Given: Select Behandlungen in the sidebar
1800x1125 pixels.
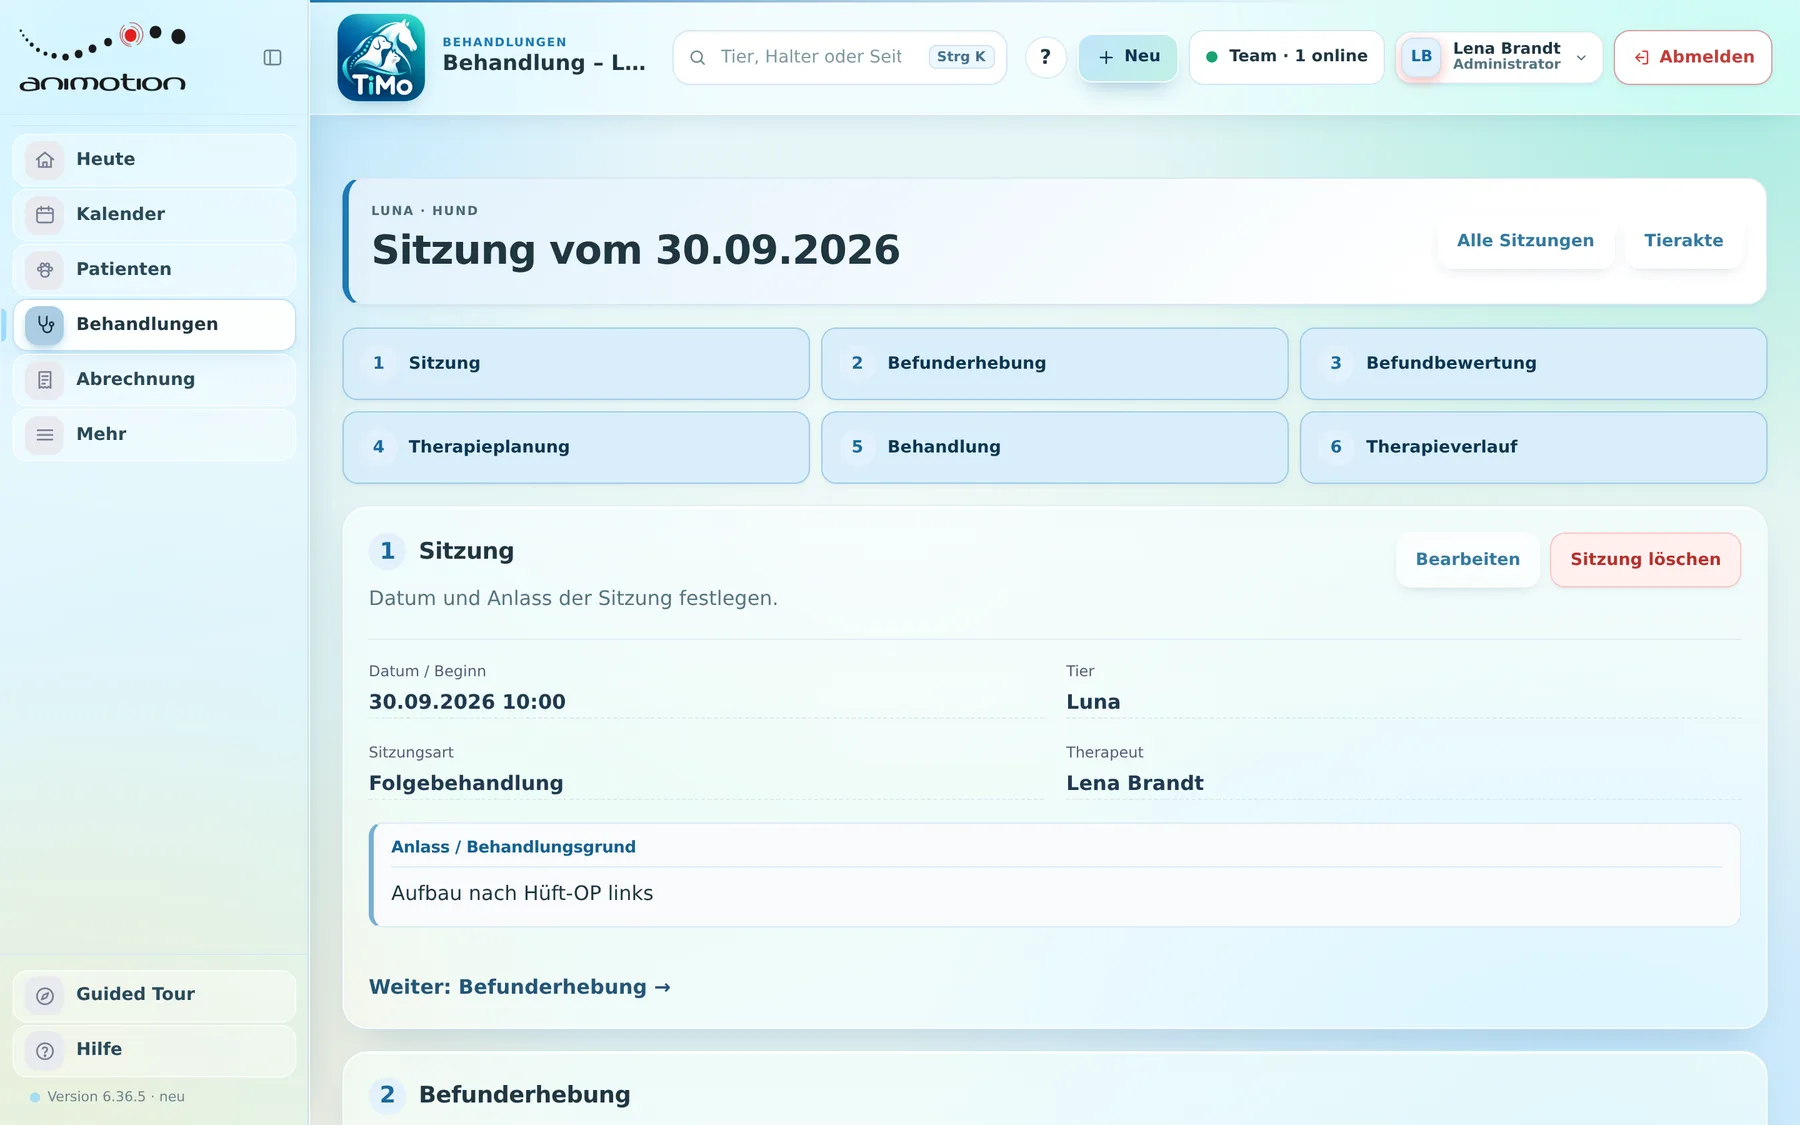Looking at the screenshot, I should (x=154, y=325).
